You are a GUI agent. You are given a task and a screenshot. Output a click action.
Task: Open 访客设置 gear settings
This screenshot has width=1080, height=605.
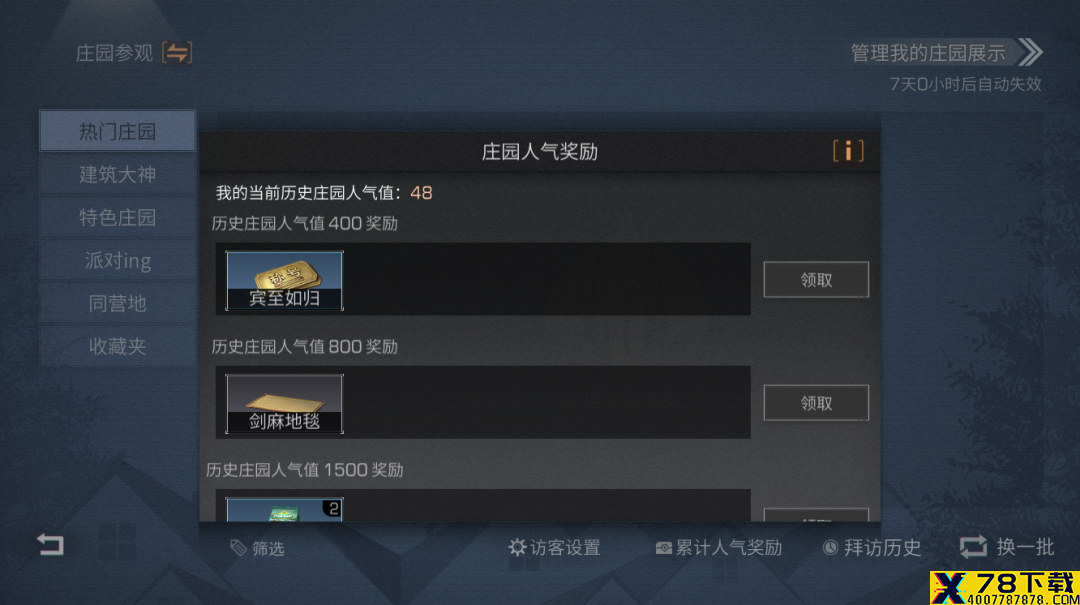tap(517, 547)
